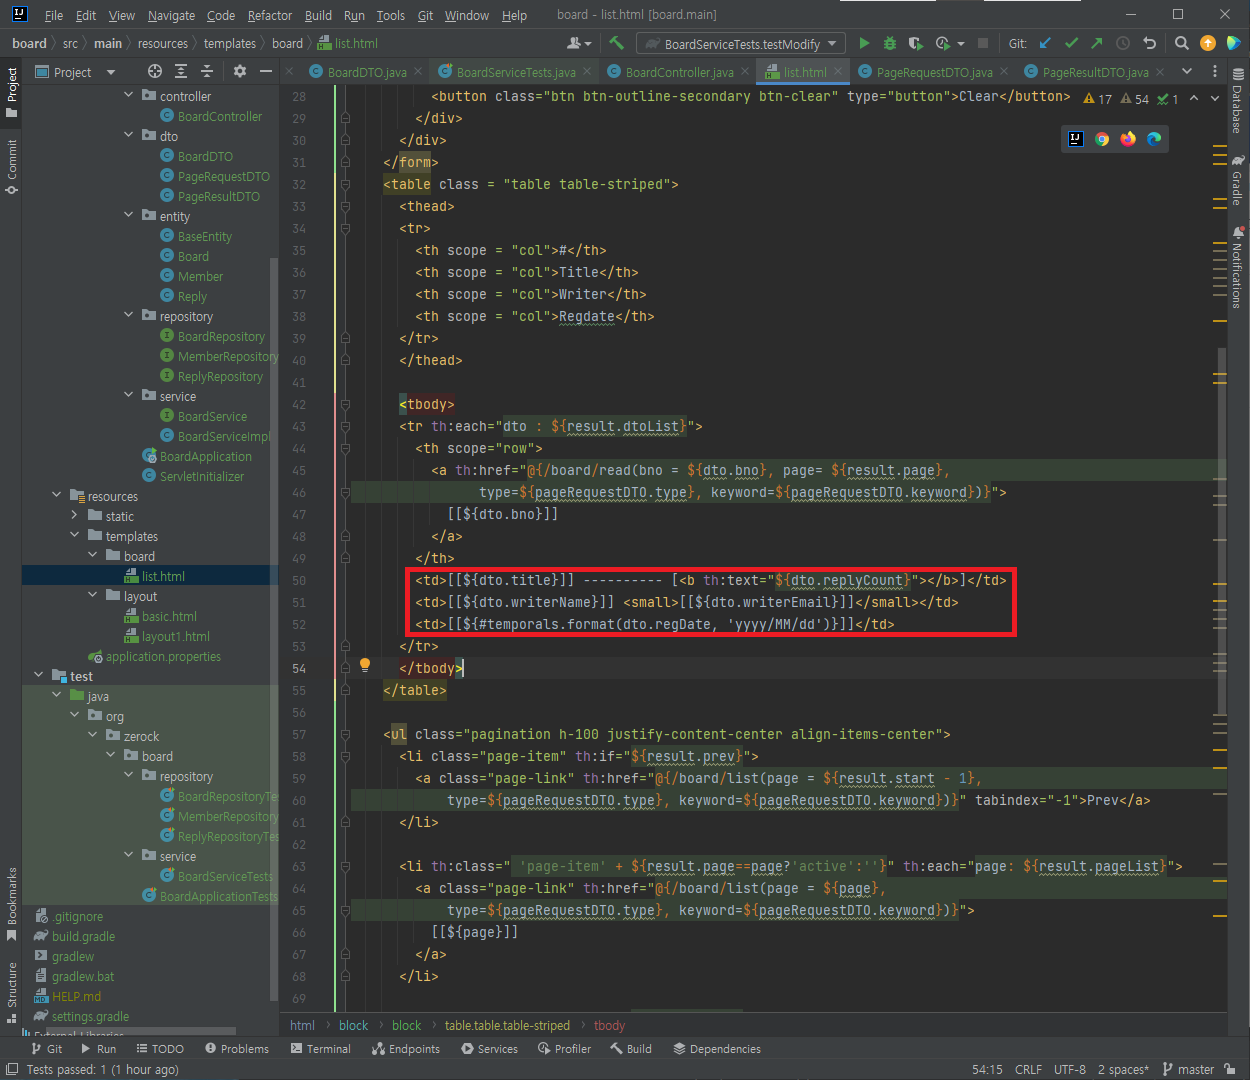This screenshot has width=1250, height=1080.
Task: Build the project using the hammer icon
Action: point(616,43)
